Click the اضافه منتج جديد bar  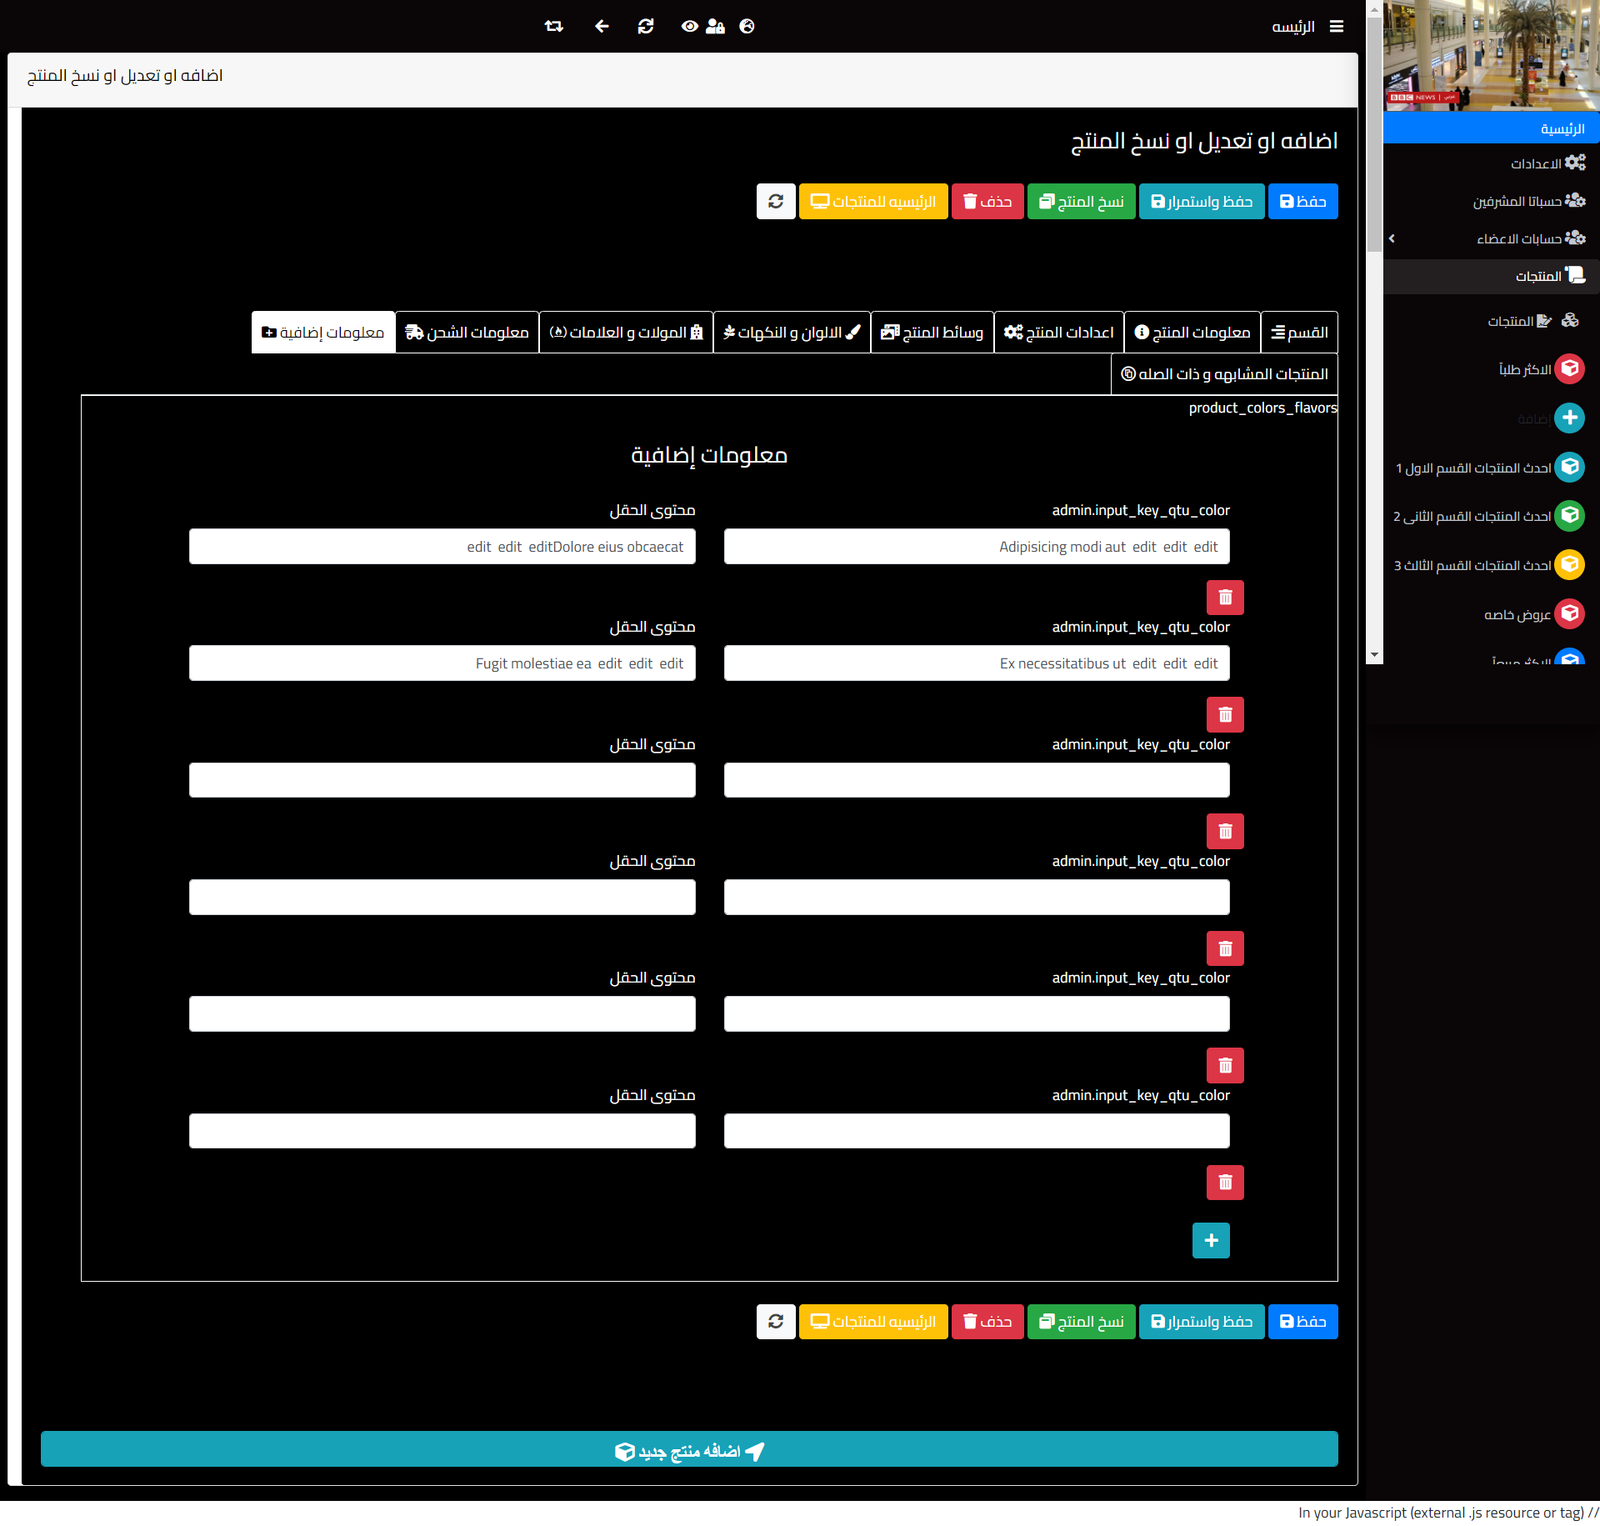(689, 1450)
